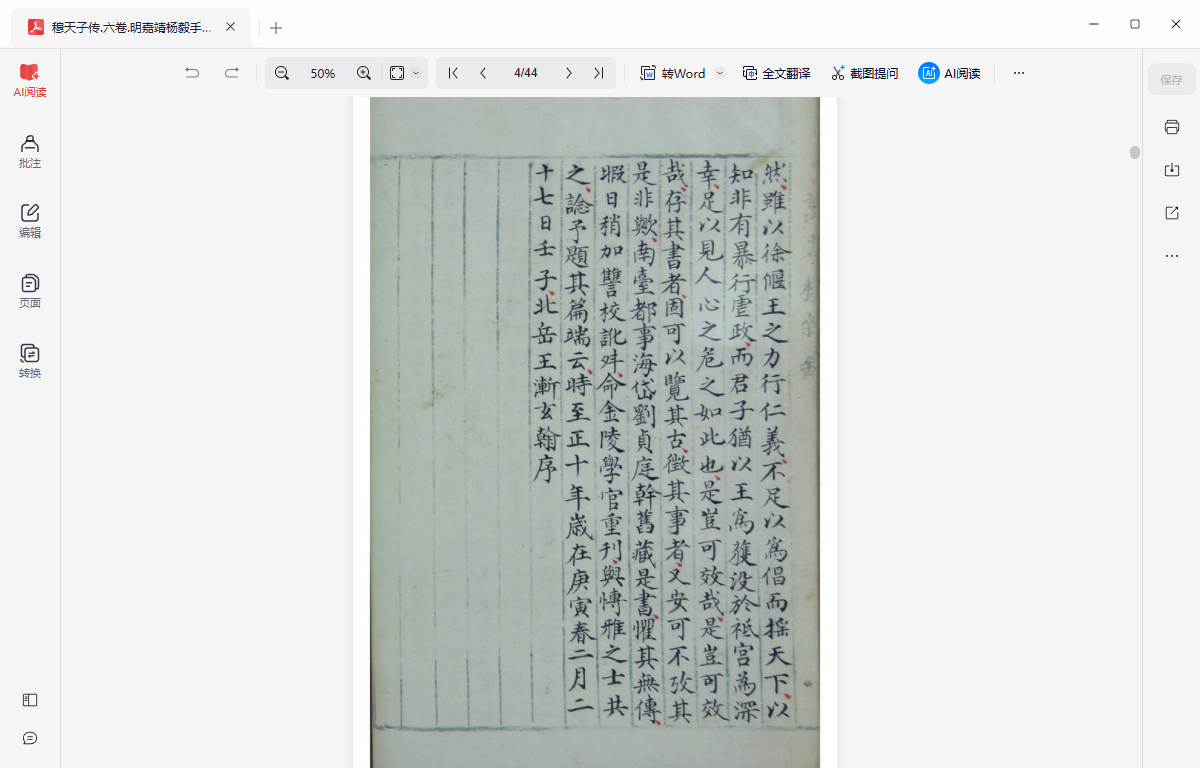Screen dimensions: 1200x768
Task: Print the document using printer icon
Action: pyautogui.click(x=1172, y=127)
